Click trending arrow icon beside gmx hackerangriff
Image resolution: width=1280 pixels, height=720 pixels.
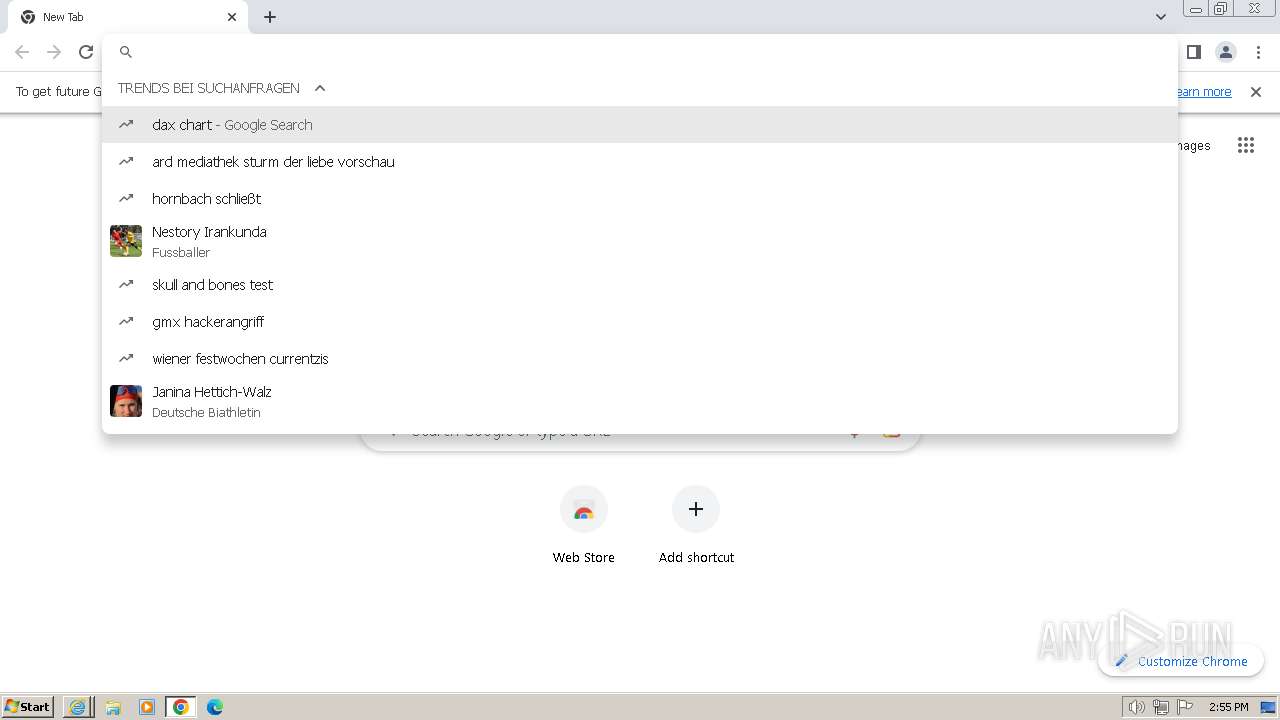click(x=126, y=321)
